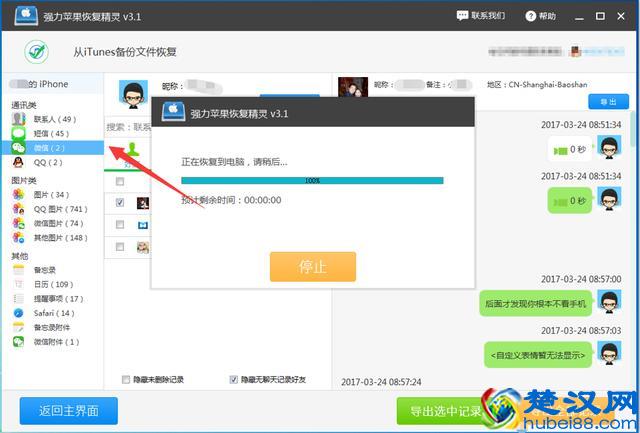Open the QQ penguin icon
640x433 pixels.
(x=18, y=162)
